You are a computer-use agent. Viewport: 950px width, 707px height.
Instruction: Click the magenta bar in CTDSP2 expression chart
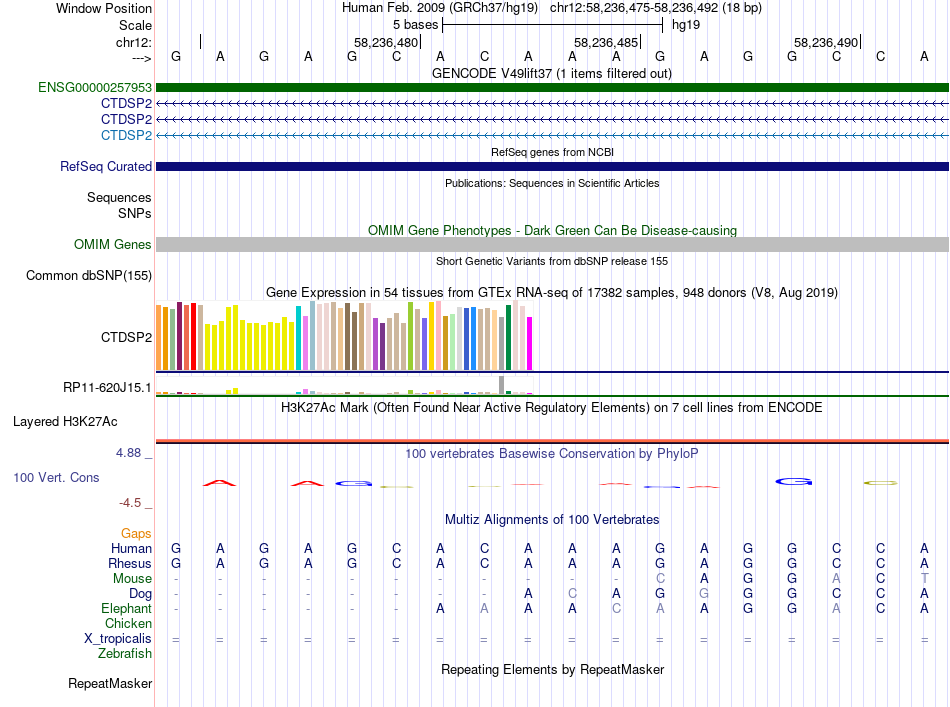click(530, 344)
